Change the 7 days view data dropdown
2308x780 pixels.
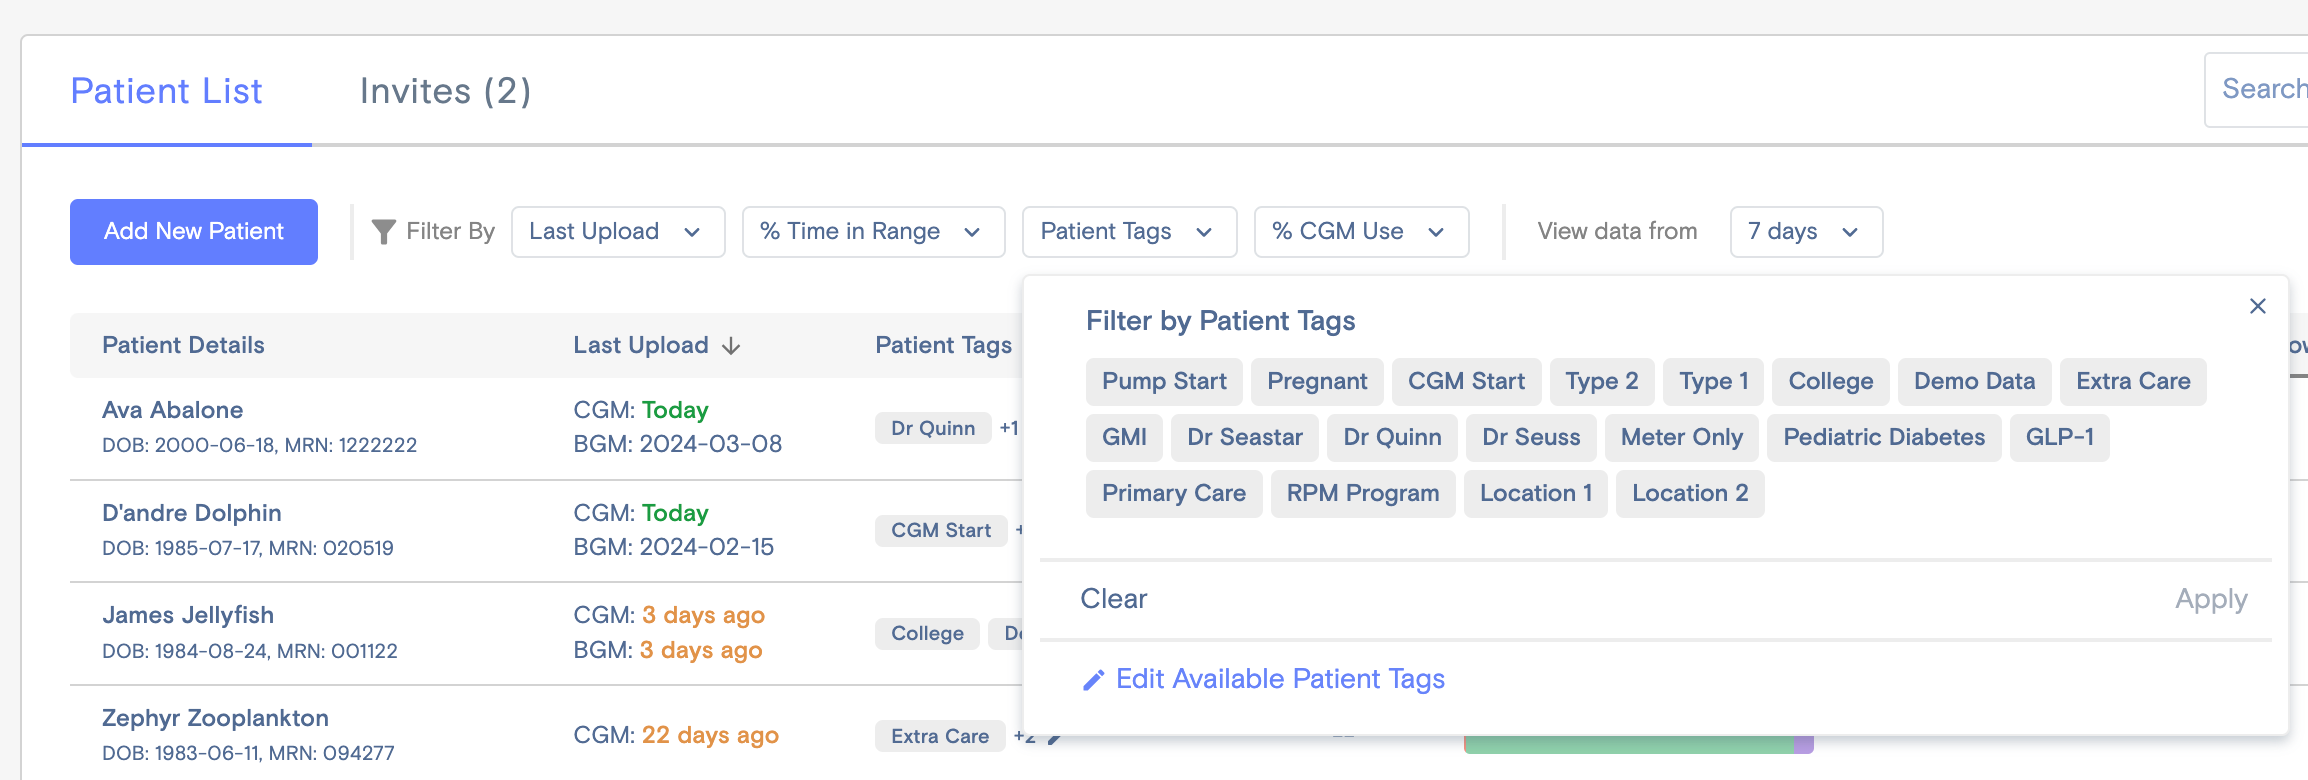click(x=1805, y=231)
